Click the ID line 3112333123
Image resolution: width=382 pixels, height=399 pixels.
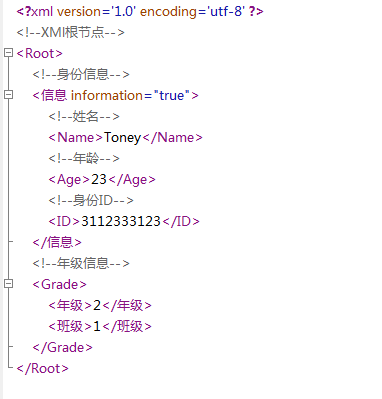click(124, 221)
